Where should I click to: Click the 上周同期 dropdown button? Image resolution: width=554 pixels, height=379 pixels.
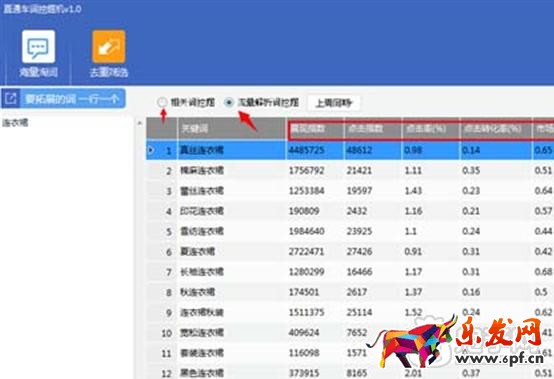pos(334,103)
